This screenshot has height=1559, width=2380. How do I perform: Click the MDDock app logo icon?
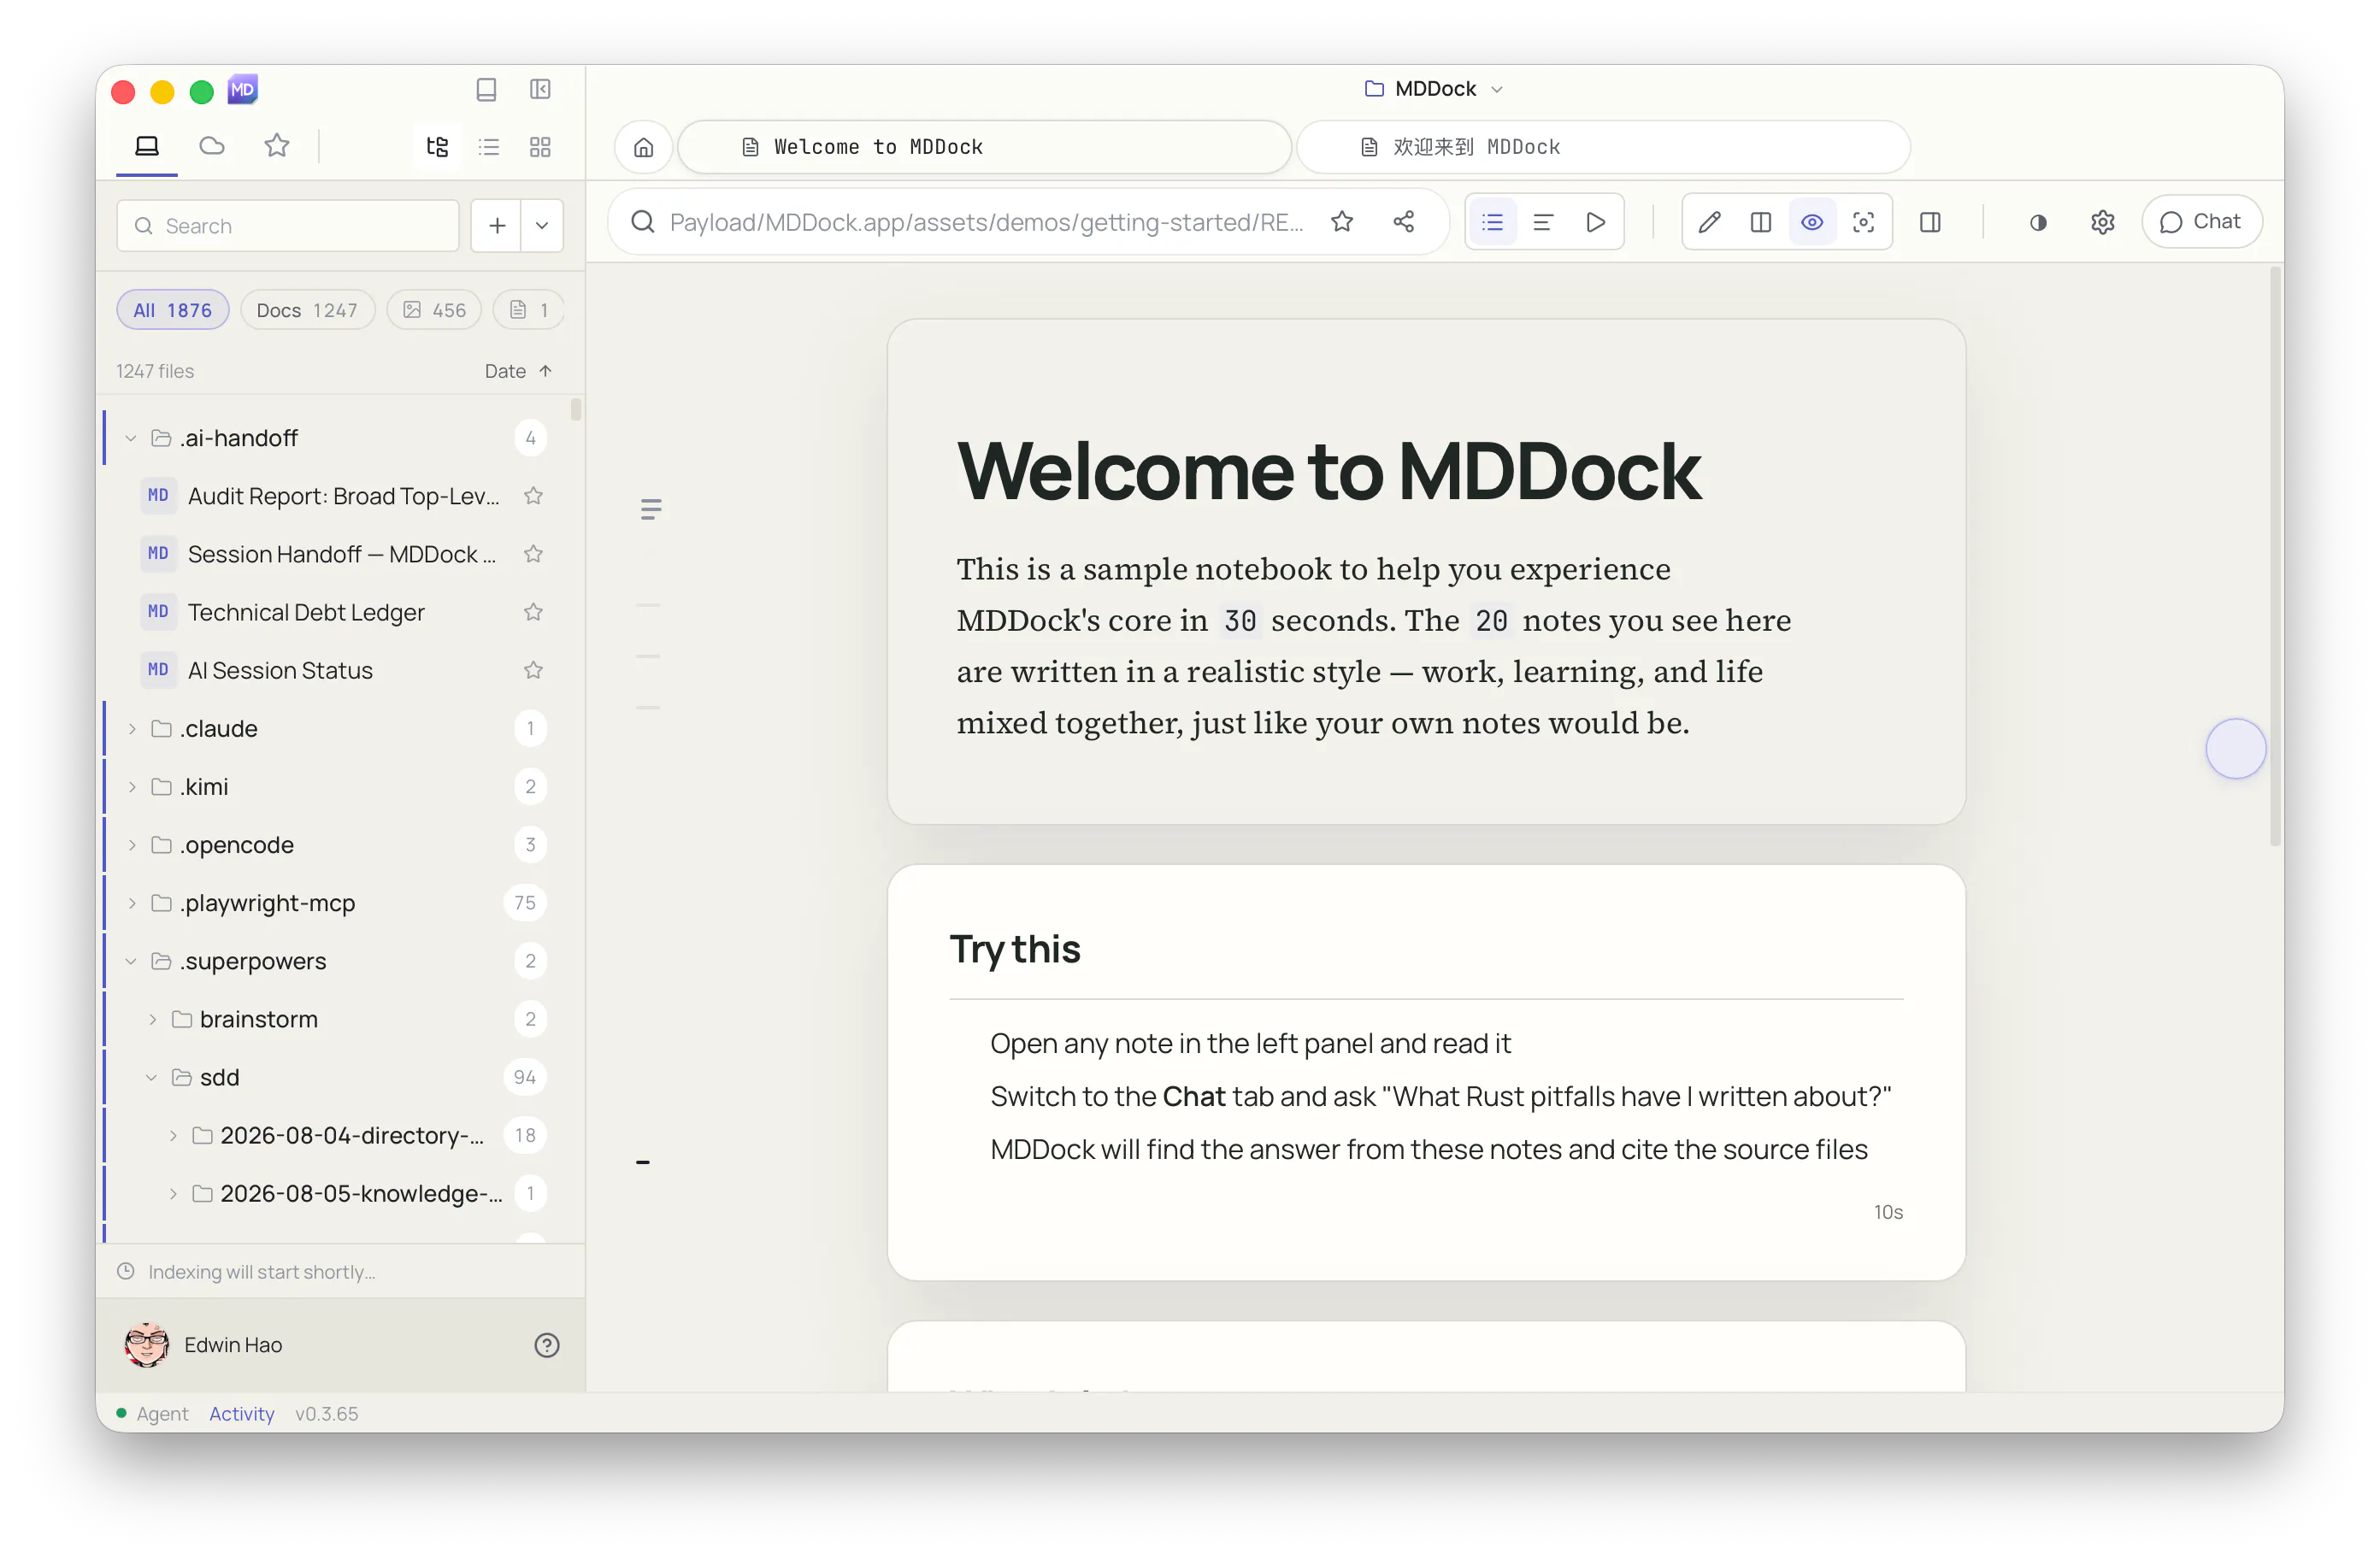point(243,90)
